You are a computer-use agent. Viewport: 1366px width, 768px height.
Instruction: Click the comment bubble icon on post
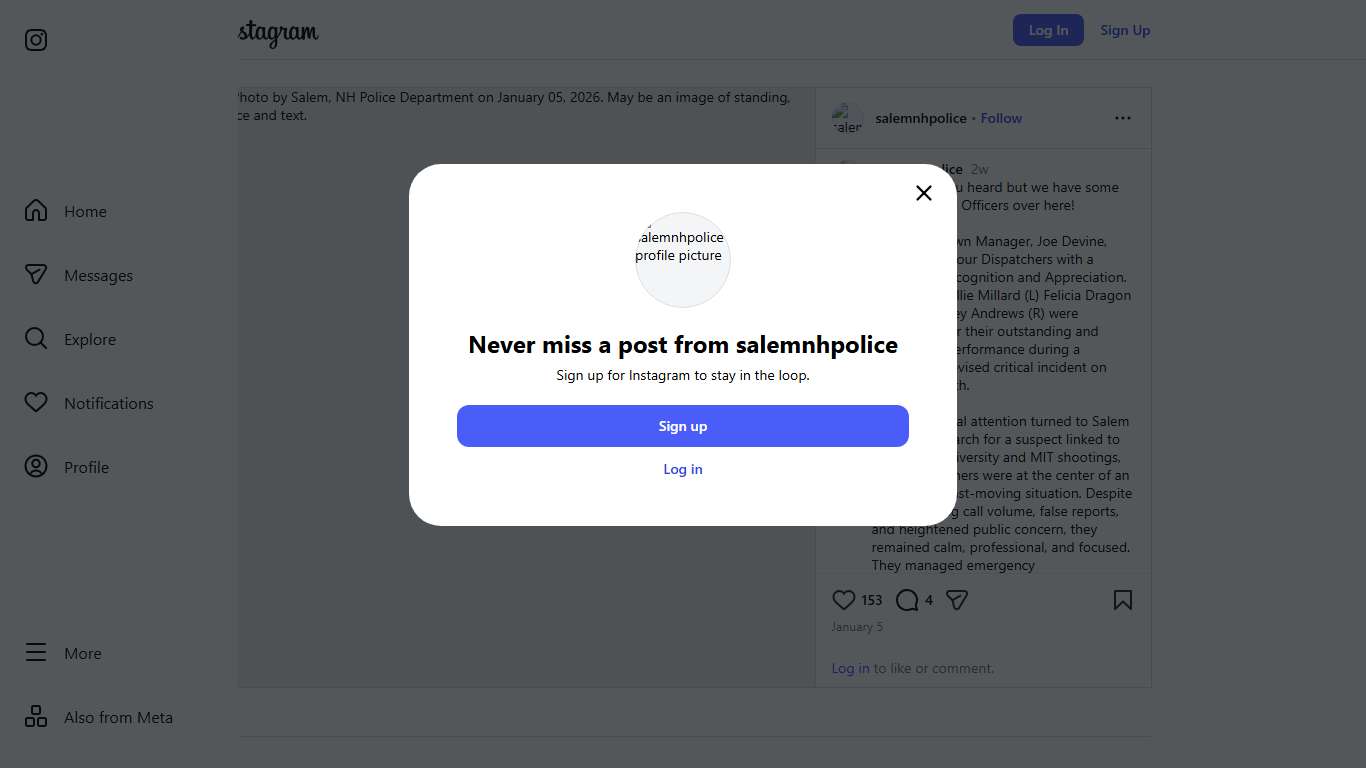(907, 600)
